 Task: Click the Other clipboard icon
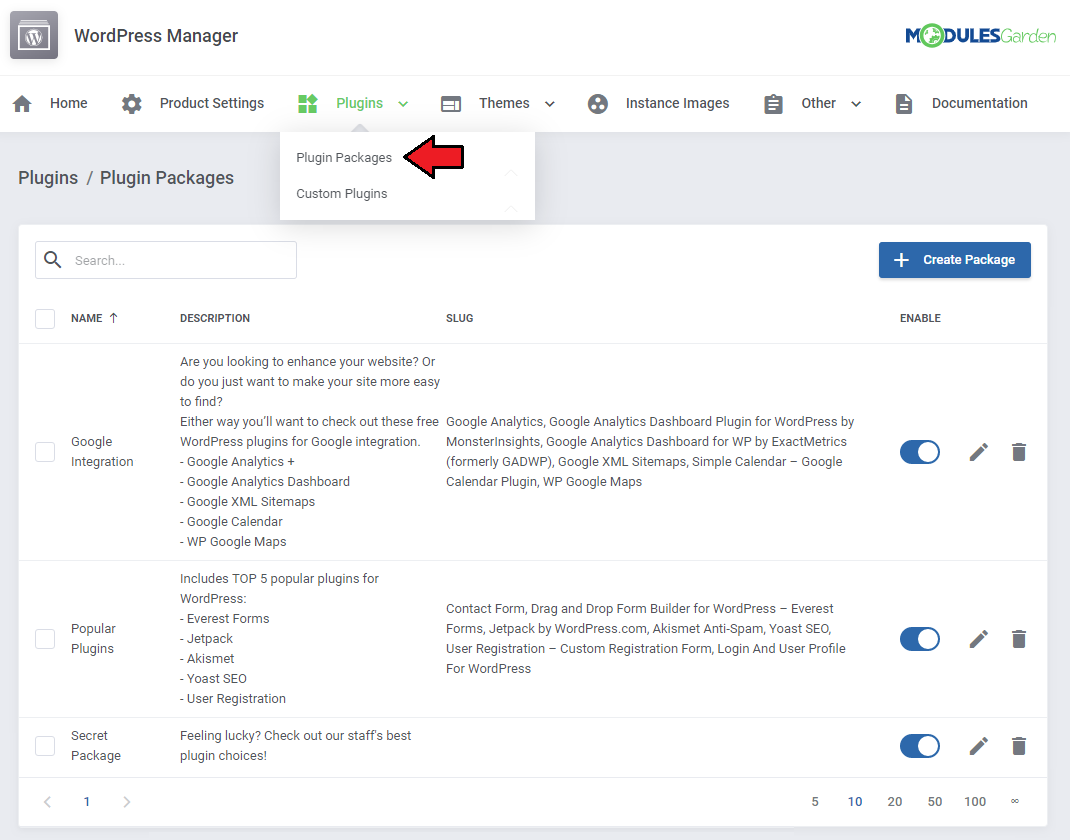pos(773,104)
